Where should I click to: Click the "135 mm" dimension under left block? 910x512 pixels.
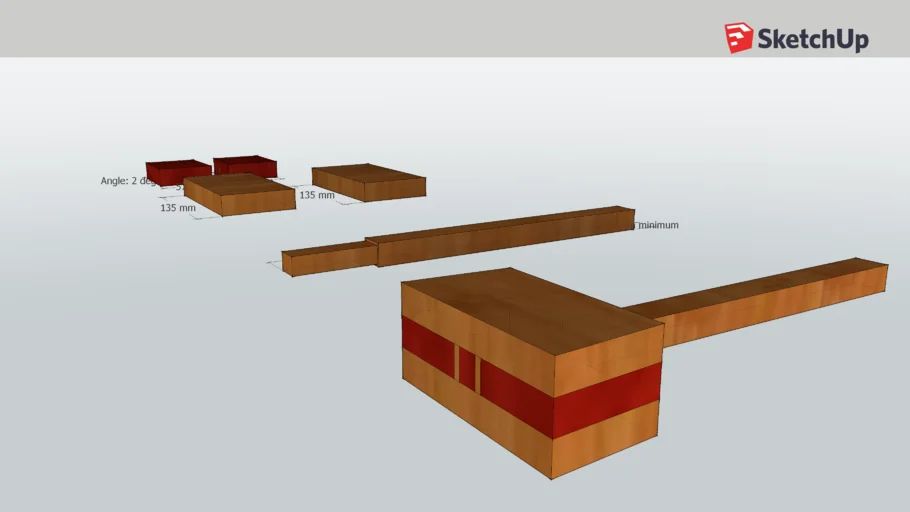coord(178,208)
